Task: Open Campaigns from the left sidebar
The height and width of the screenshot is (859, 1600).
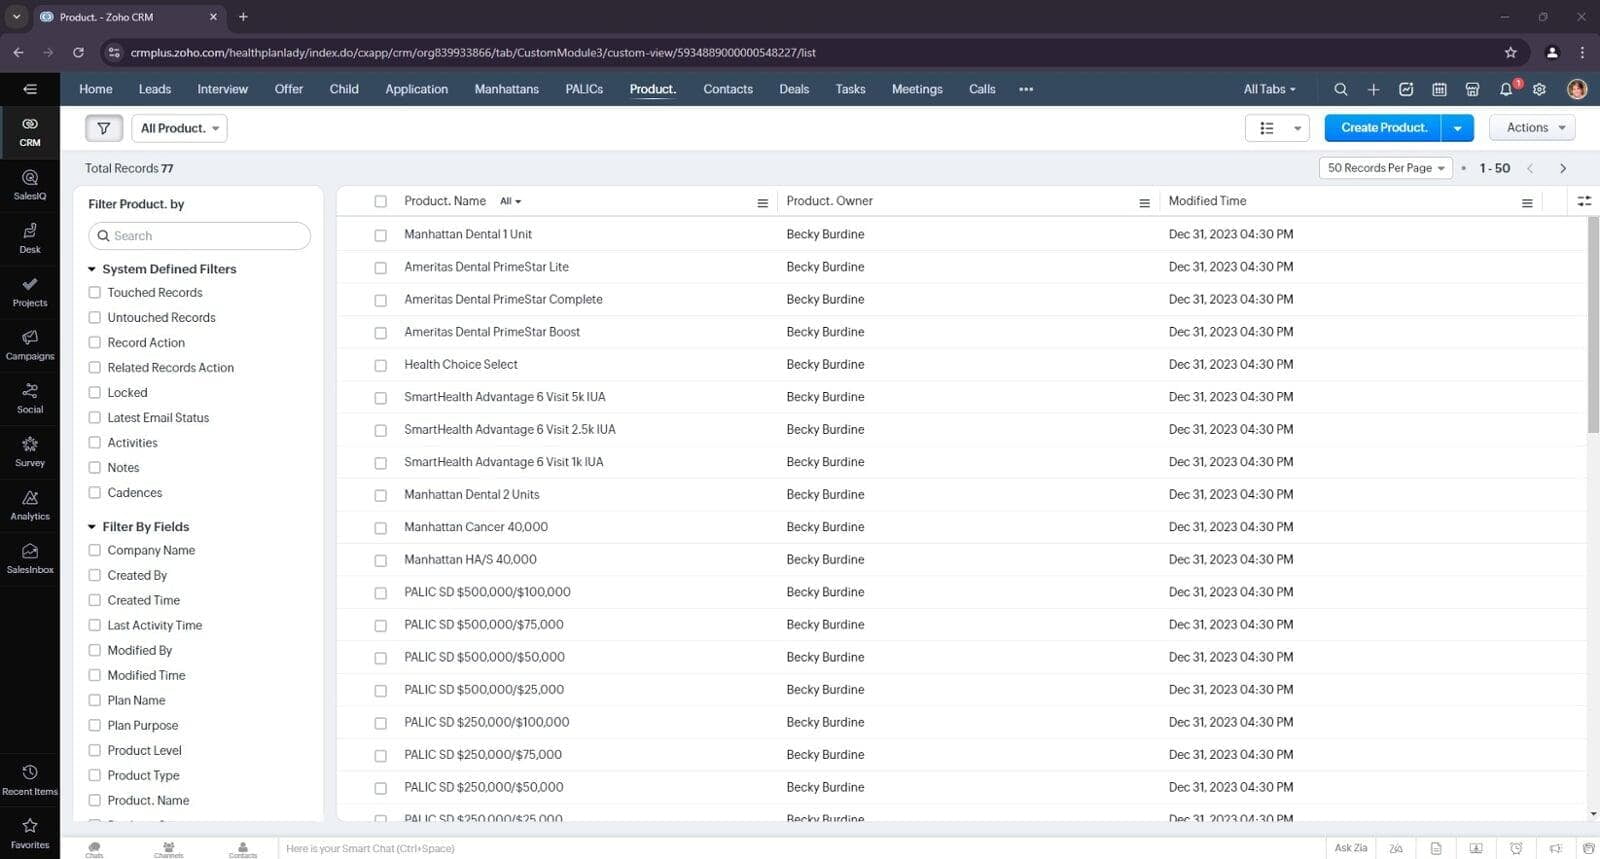Action: [x=30, y=345]
